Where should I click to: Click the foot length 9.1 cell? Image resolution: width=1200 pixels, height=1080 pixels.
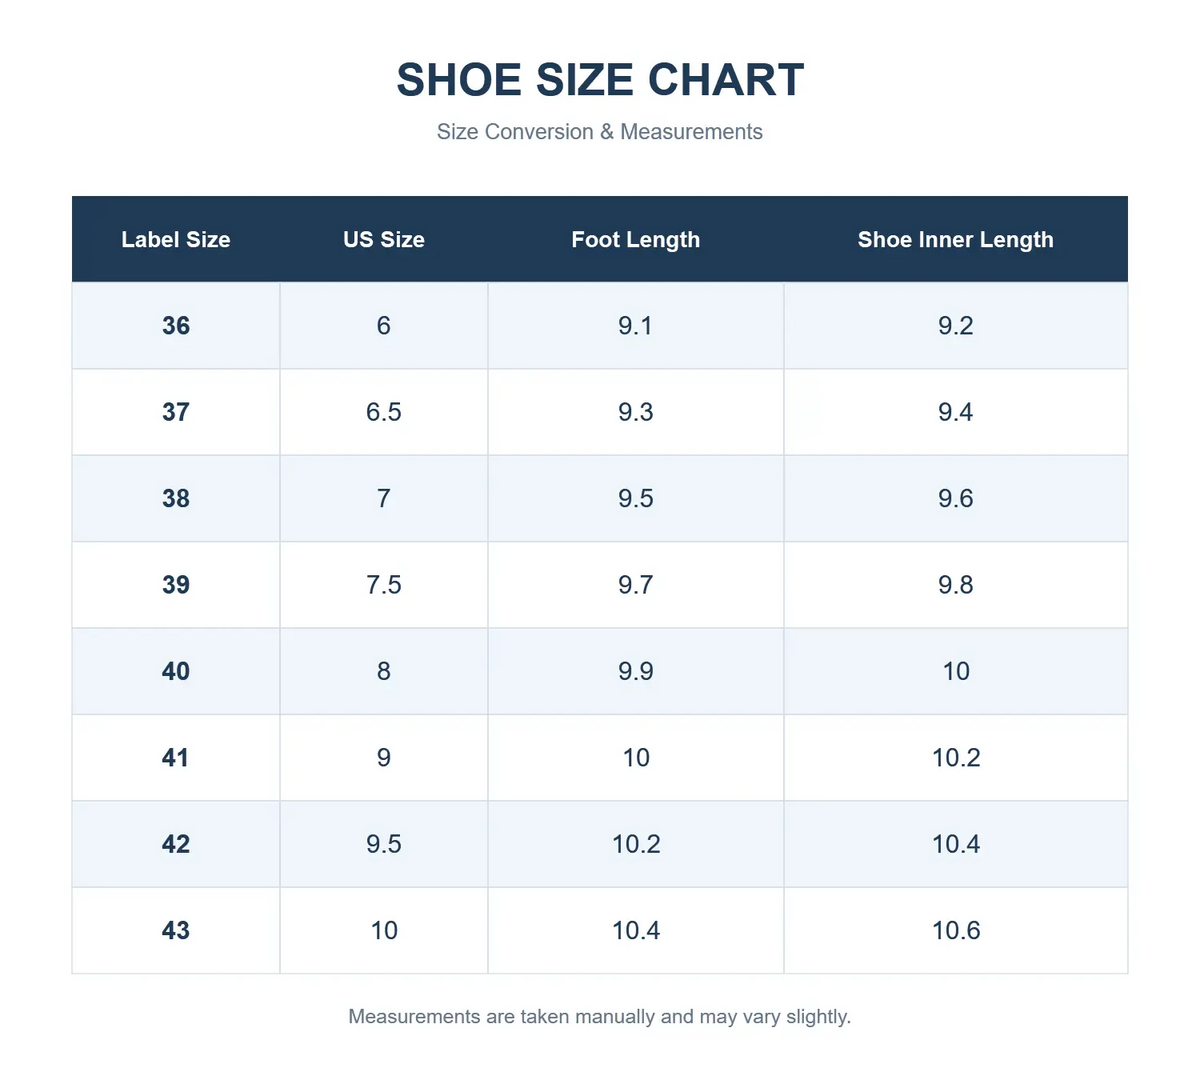[636, 325]
